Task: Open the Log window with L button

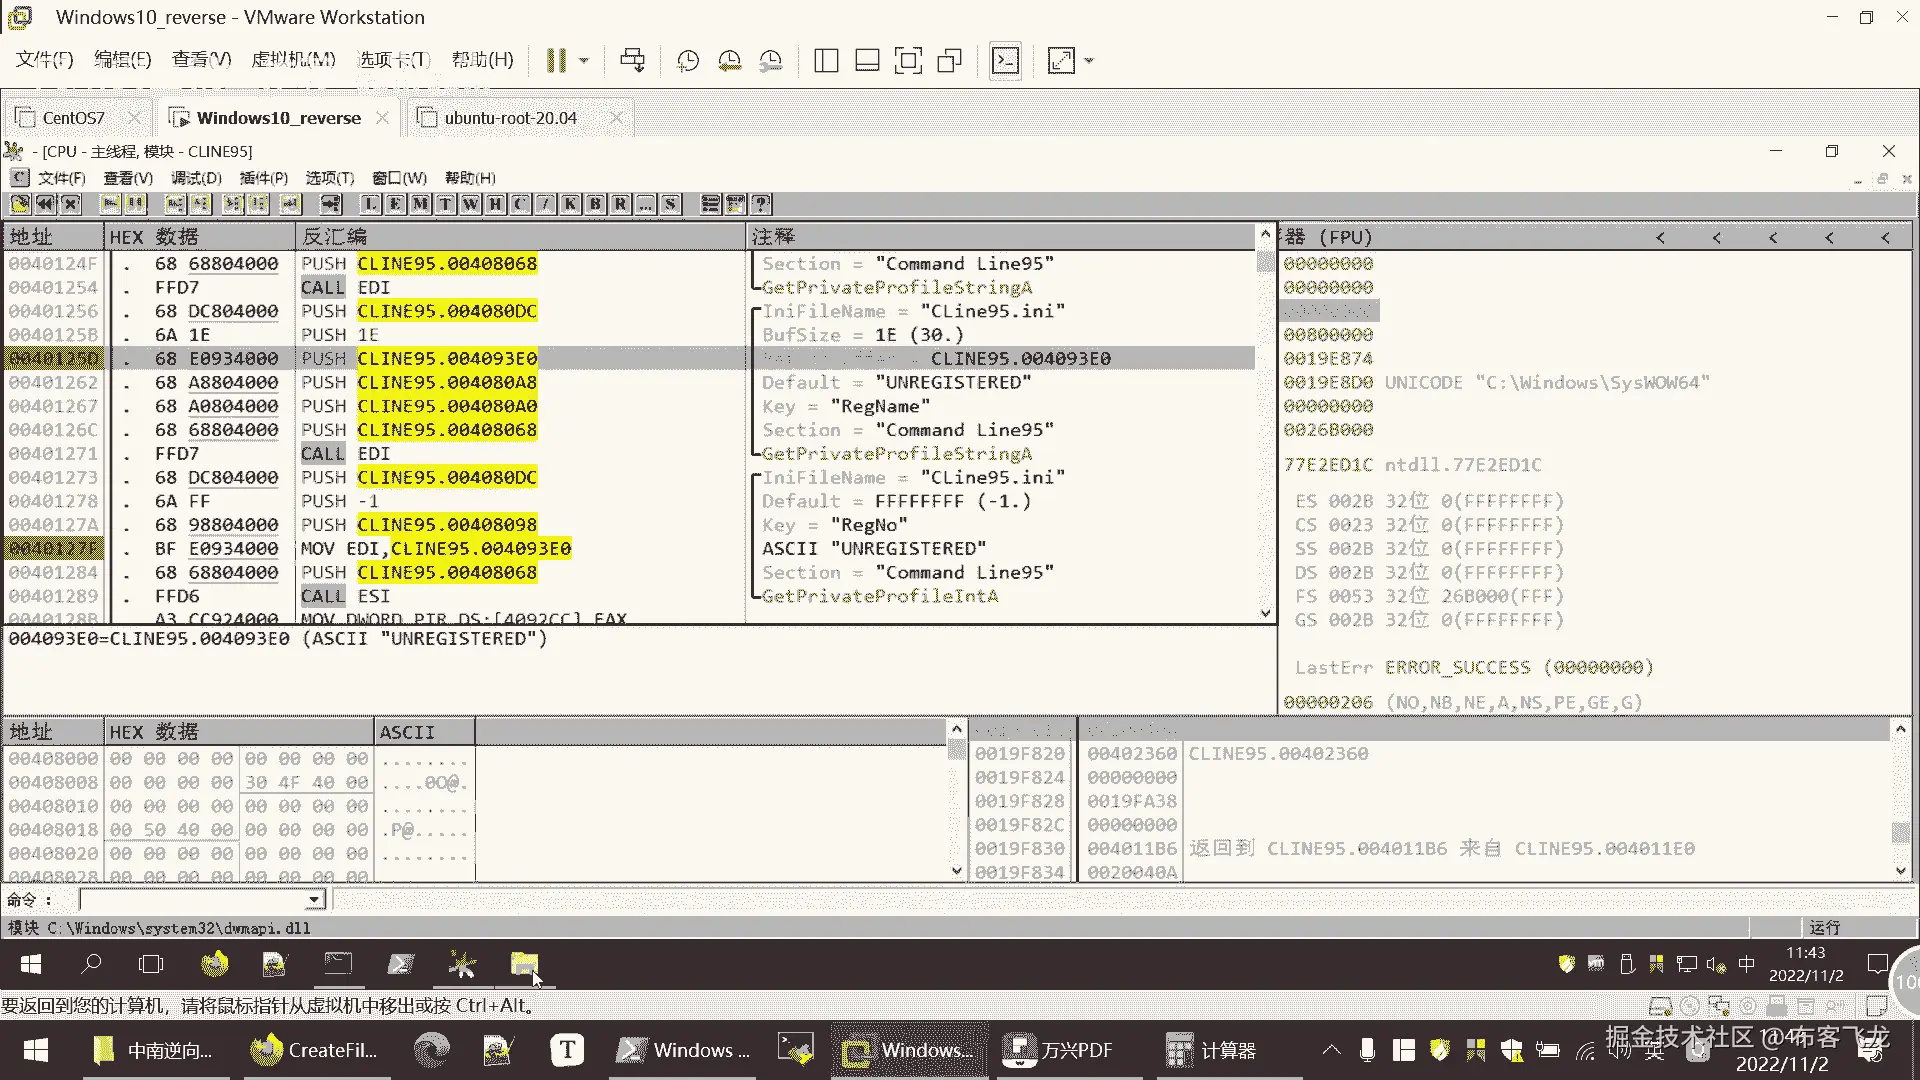Action: (370, 204)
